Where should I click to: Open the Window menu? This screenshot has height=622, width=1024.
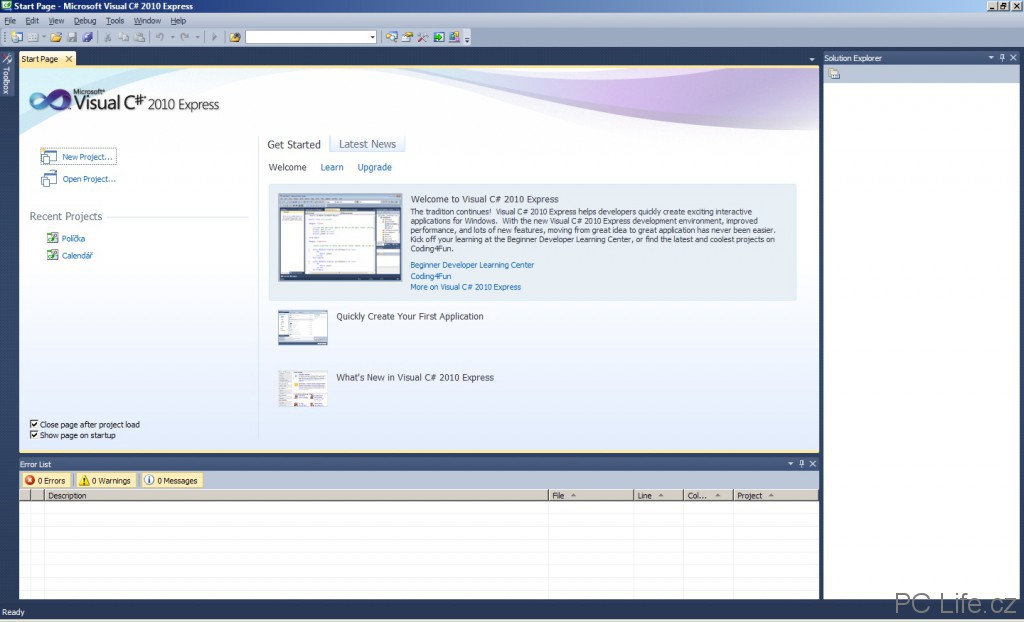[147, 21]
